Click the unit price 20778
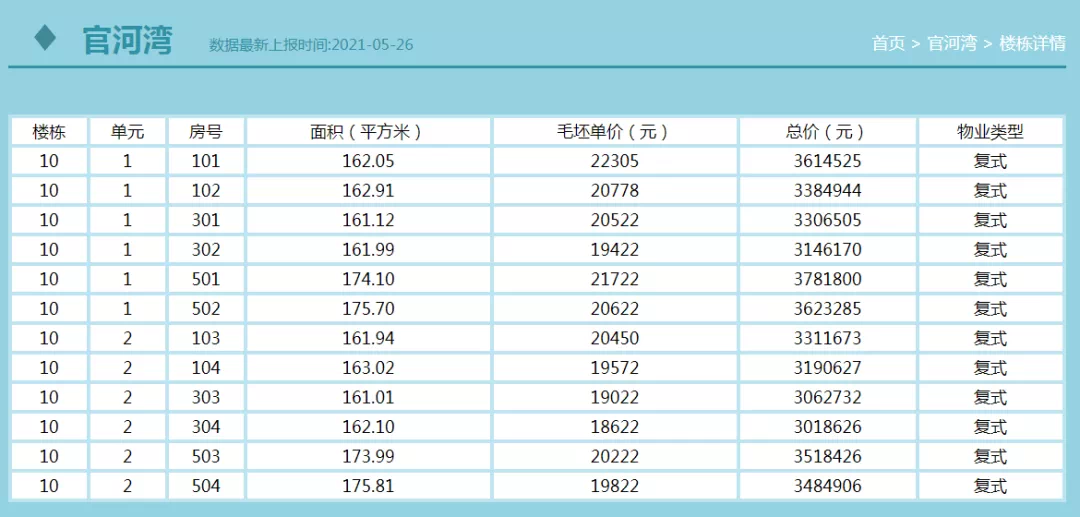The height and width of the screenshot is (517, 1080). point(615,191)
